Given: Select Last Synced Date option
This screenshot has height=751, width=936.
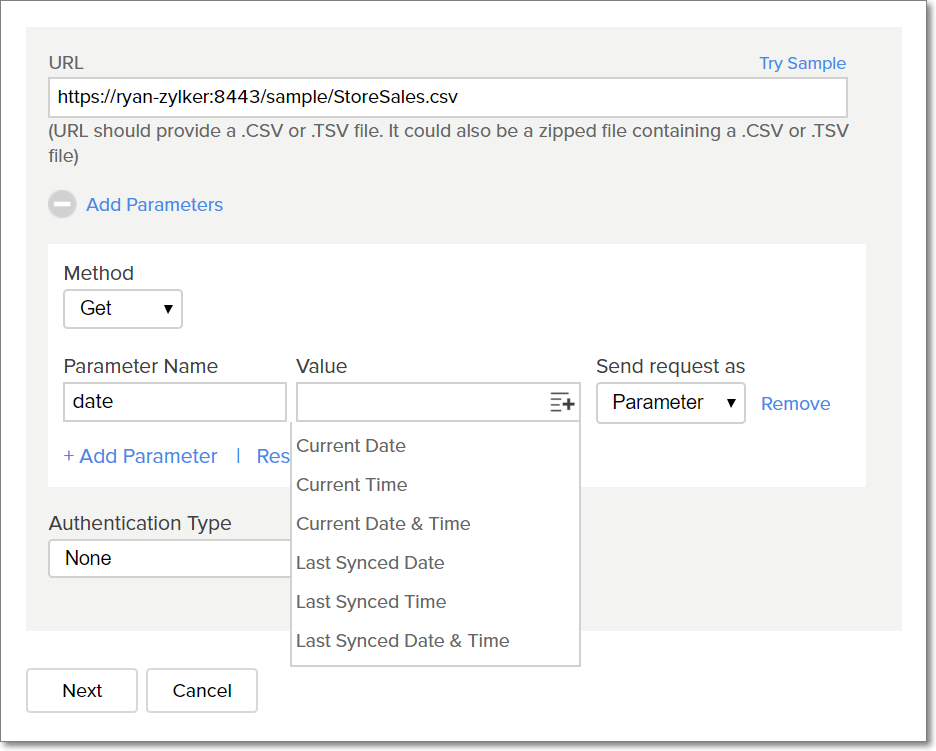Looking at the screenshot, I should (370, 563).
